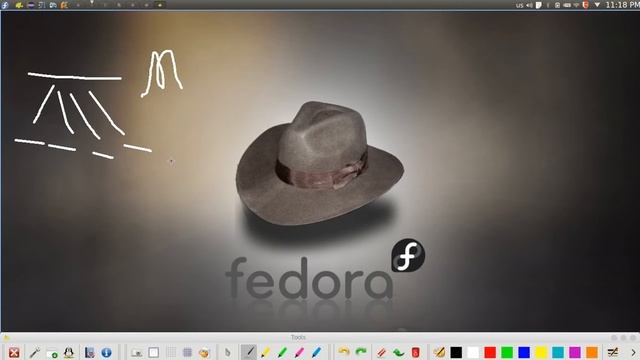Expand the toolbar overflow chevron
The height and width of the screenshot is (360, 640).
point(633,353)
